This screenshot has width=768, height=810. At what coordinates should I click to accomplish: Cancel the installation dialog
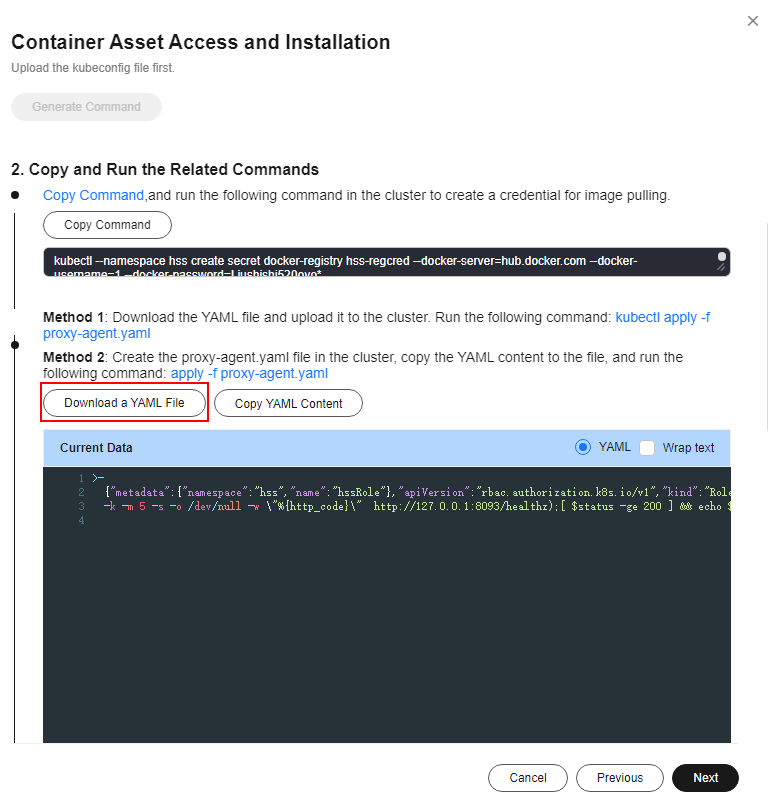tap(527, 777)
